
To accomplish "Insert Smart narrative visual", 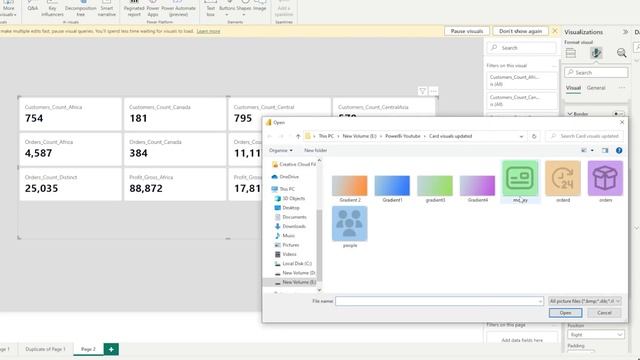I will coord(107,9).
